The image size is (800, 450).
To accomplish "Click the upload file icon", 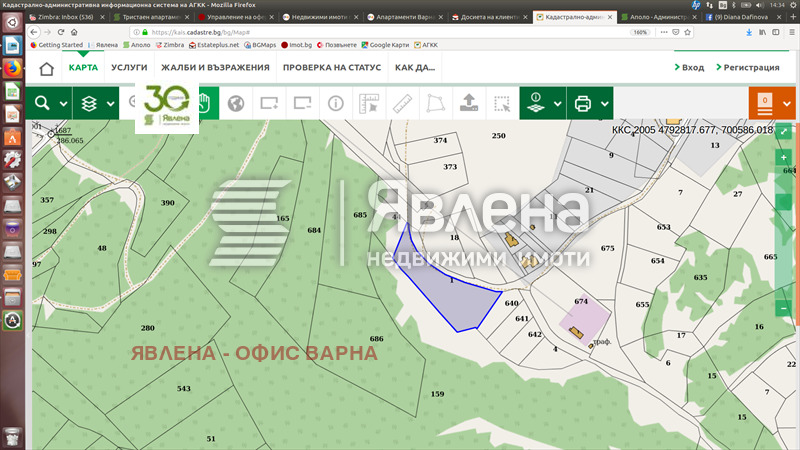I will click(469, 104).
